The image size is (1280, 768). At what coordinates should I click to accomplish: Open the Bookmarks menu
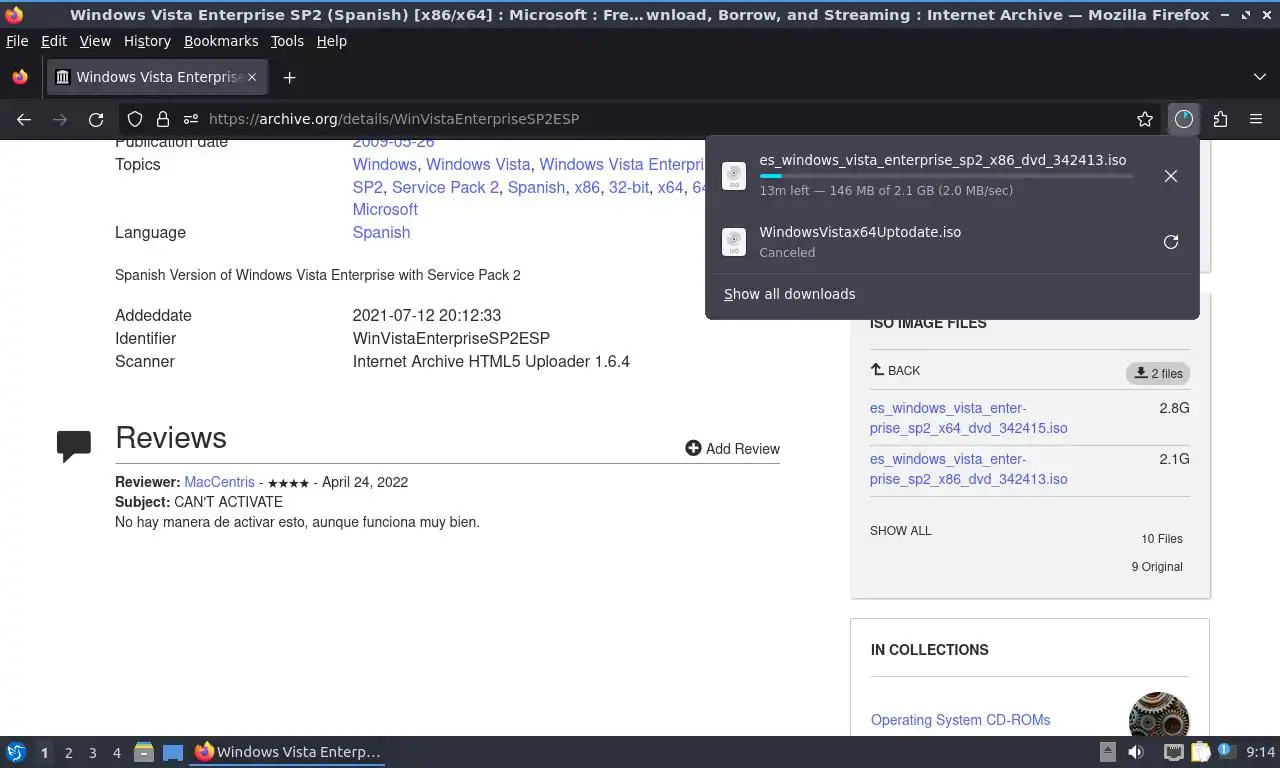(221, 41)
